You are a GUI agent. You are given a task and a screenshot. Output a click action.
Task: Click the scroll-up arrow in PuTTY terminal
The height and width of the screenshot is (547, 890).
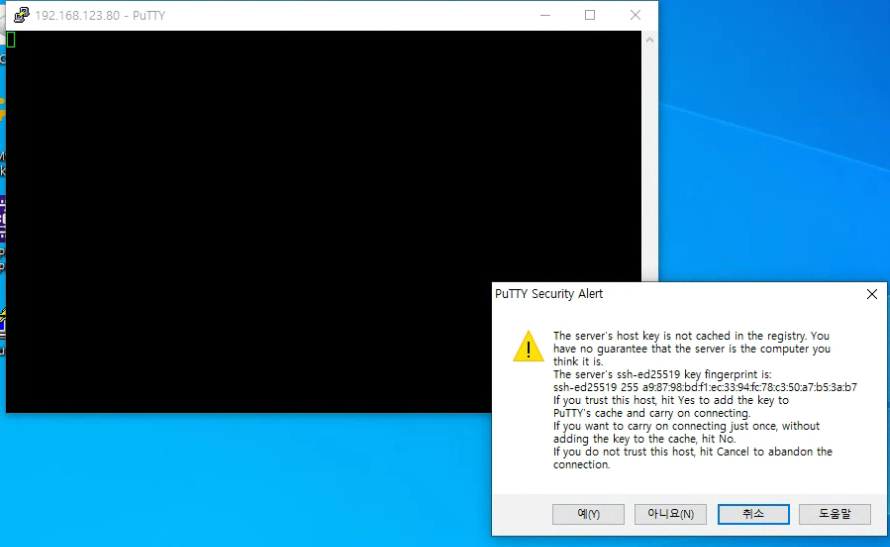coord(649,40)
